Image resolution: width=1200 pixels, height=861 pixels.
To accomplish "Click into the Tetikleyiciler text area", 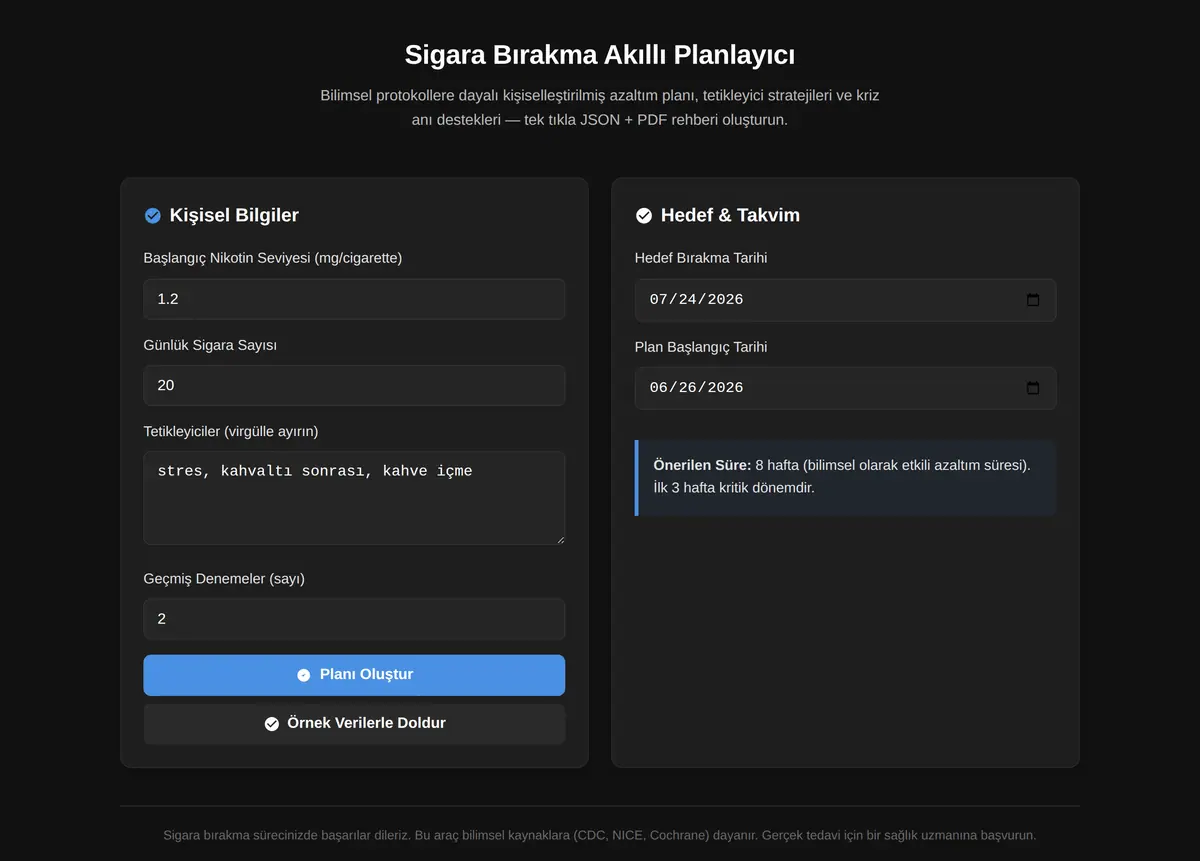I will point(354,498).
